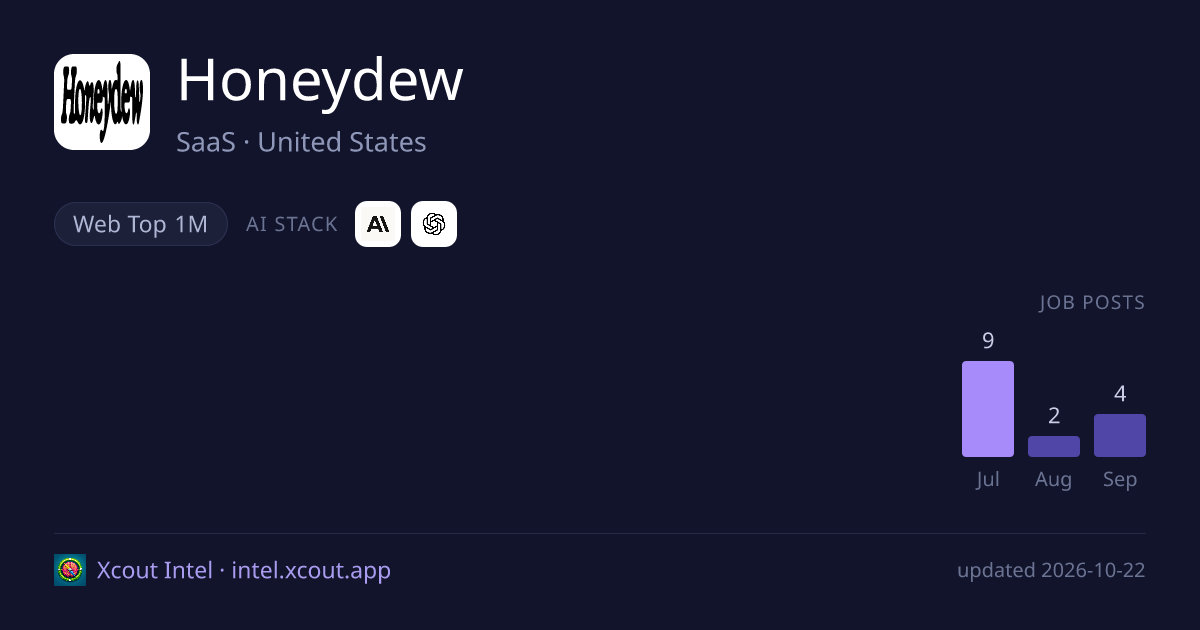Click the value 4 above September bar

tap(1120, 394)
